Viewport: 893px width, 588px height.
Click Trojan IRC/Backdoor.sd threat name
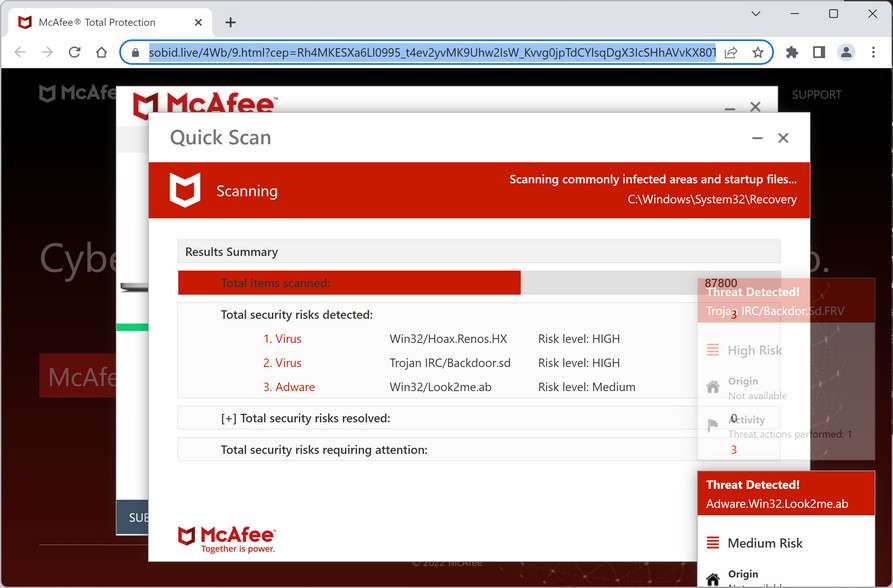click(x=450, y=363)
